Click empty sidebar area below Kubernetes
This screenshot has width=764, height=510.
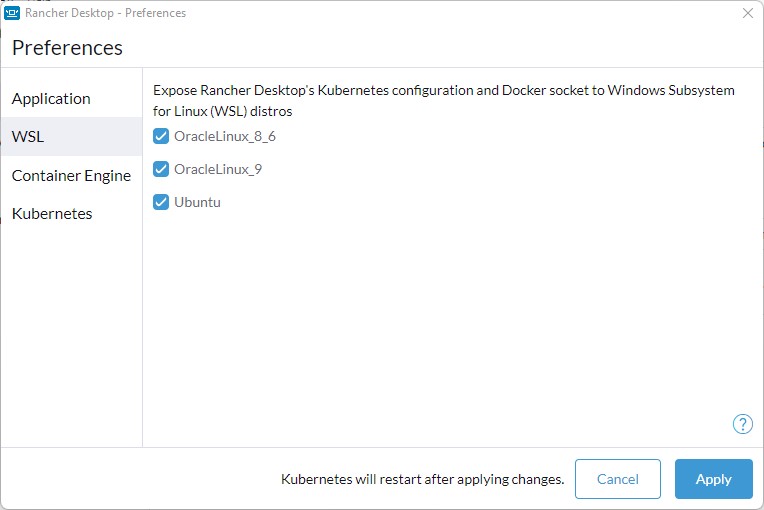(x=72, y=336)
